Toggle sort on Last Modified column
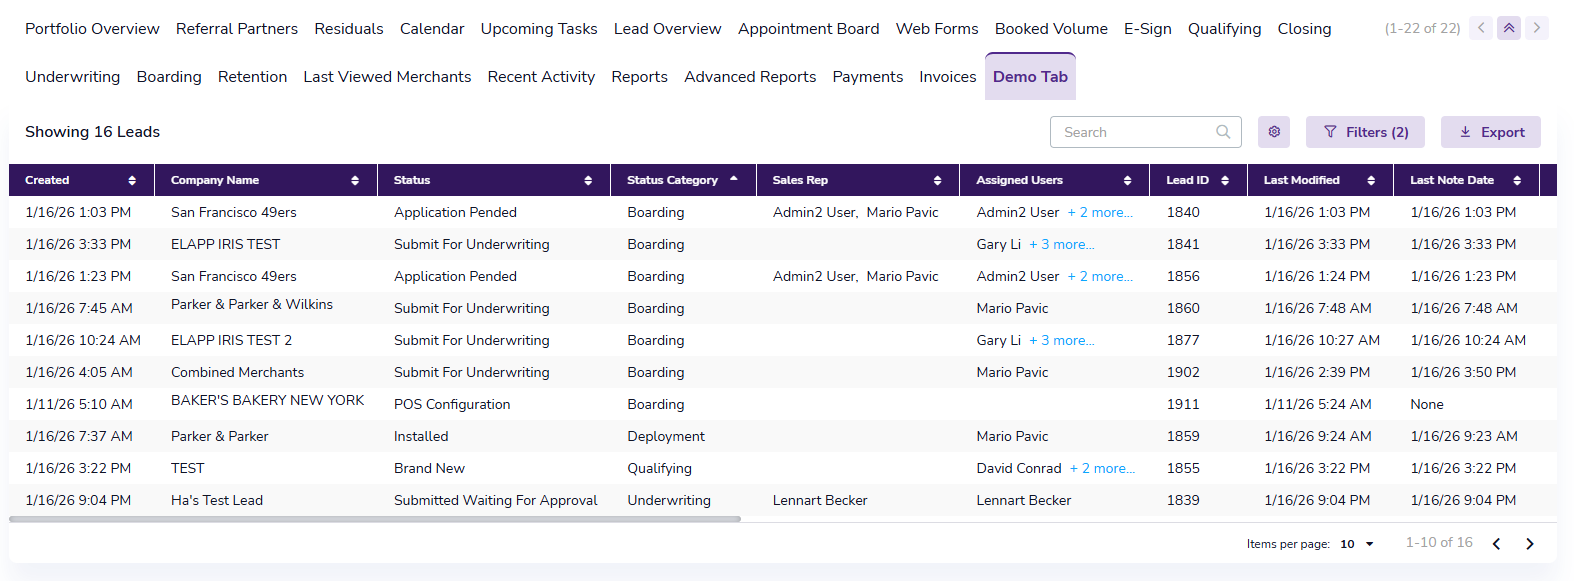This screenshot has height=581, width=1574. click(x=1371, y=181)
